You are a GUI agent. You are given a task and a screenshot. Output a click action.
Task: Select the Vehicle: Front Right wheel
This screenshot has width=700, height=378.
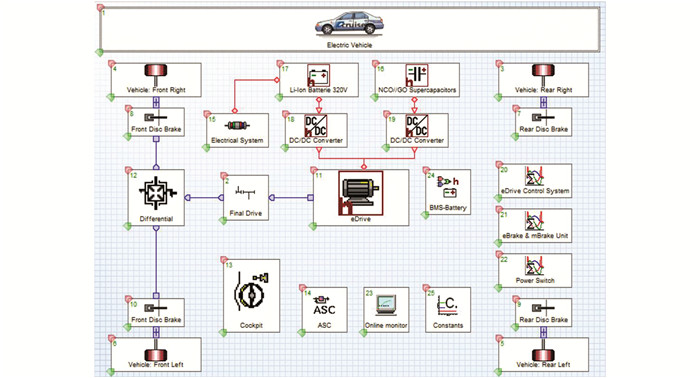(x=156, y=74)
